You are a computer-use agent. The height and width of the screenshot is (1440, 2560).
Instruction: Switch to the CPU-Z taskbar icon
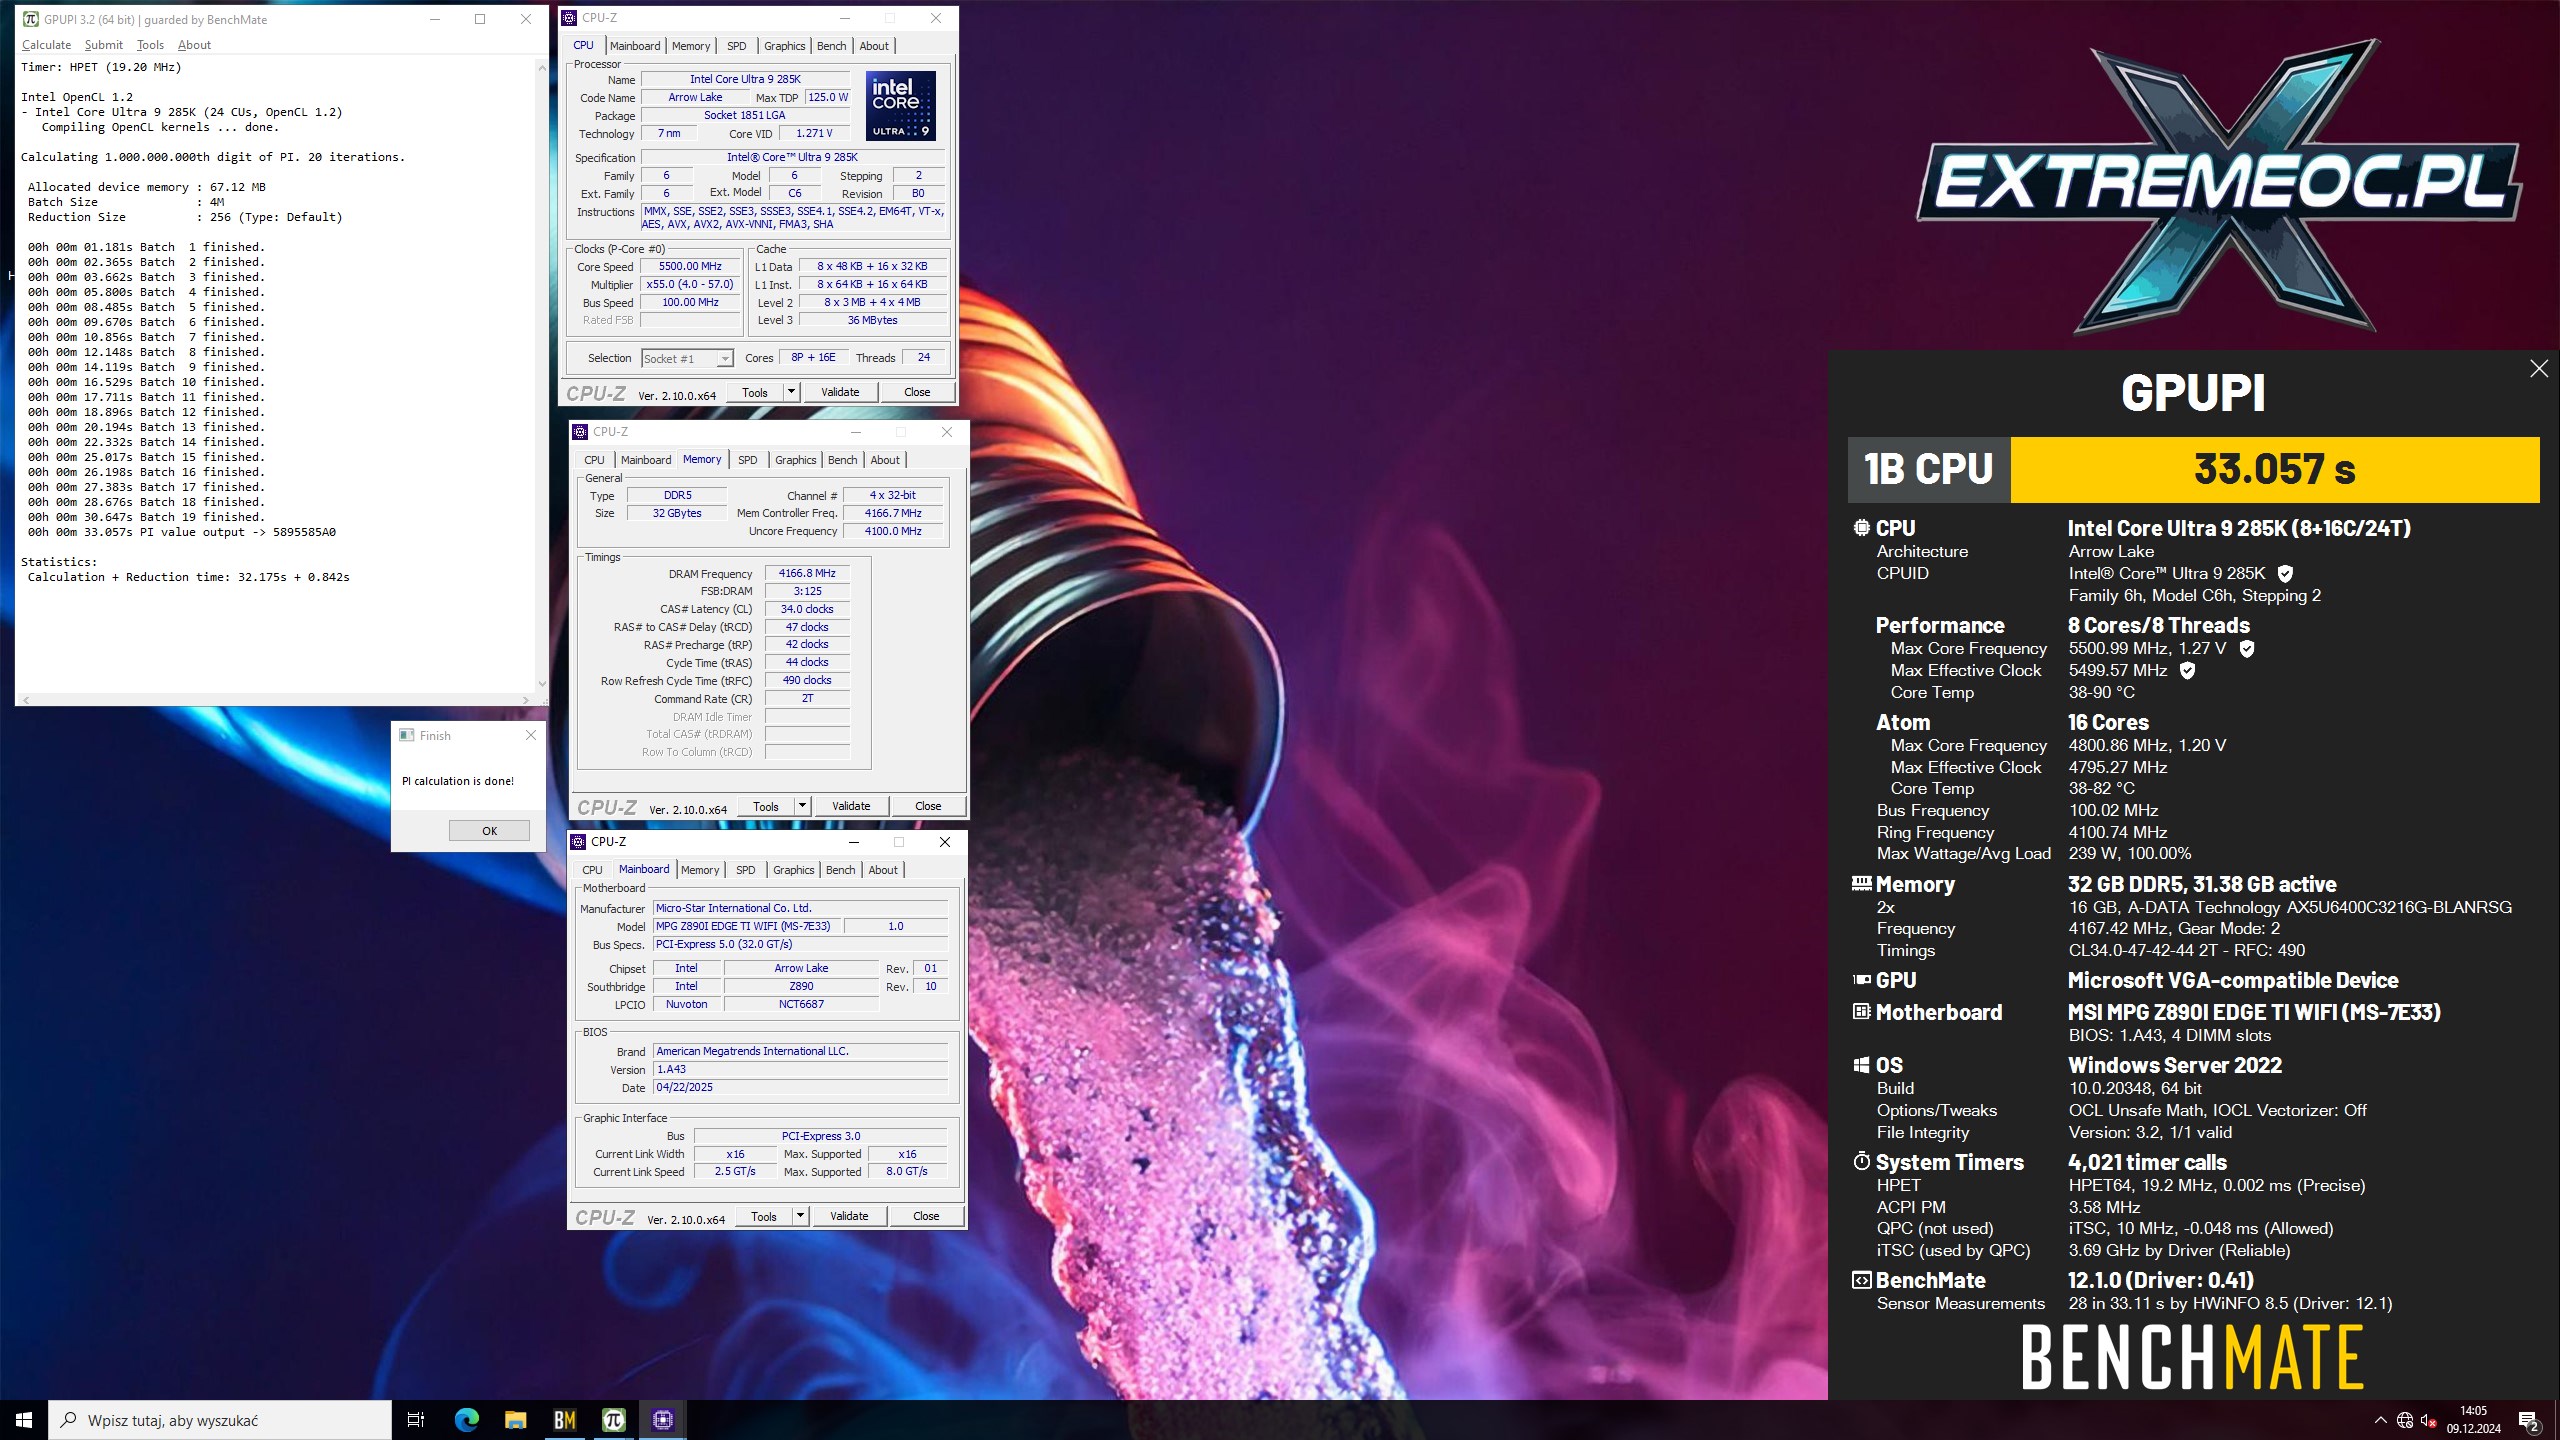point(662,1420)
